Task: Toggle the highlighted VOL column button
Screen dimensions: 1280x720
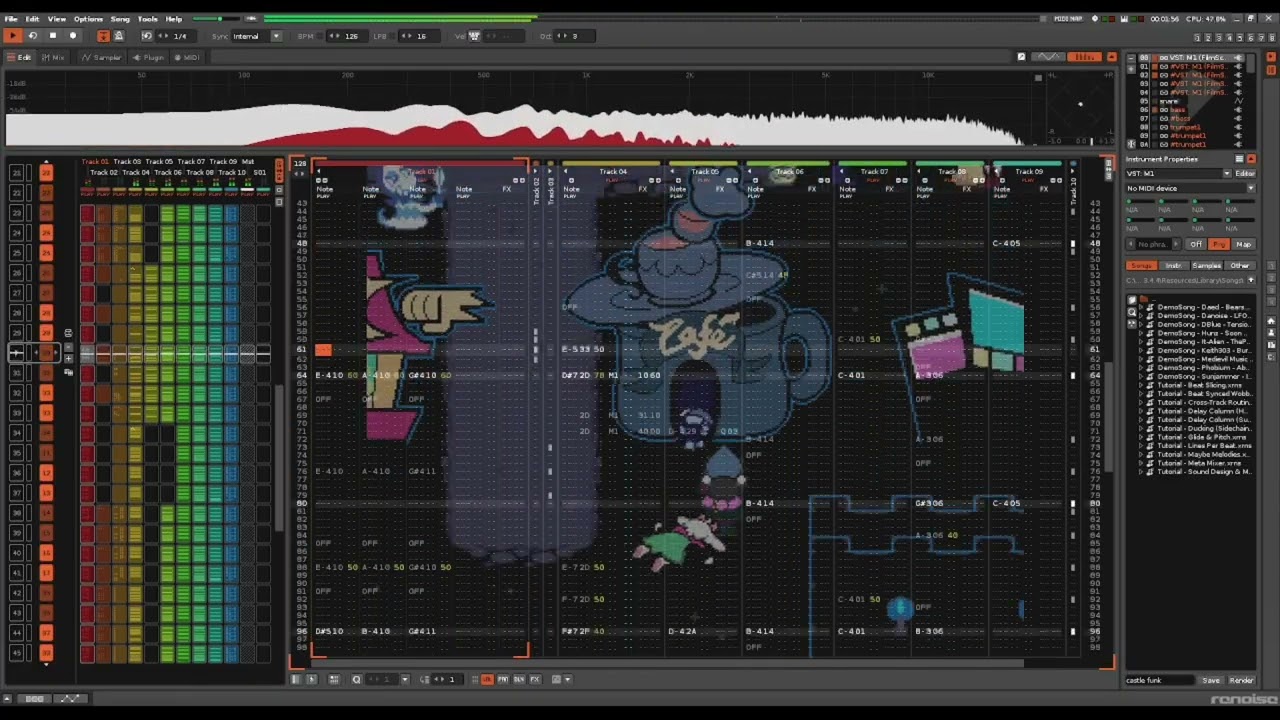Action: pyautogui.click(x=487, y=680)
